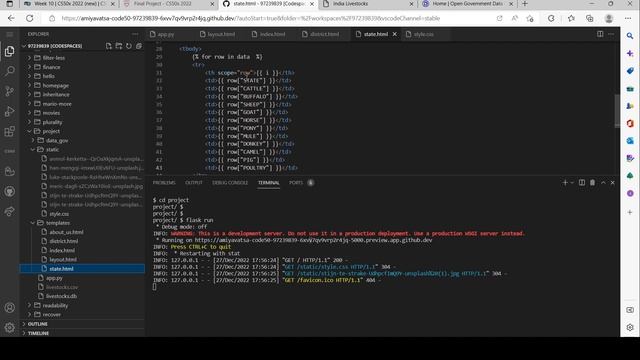
Task: Open the Explorer view in activity bar
Action: (9, 51)
